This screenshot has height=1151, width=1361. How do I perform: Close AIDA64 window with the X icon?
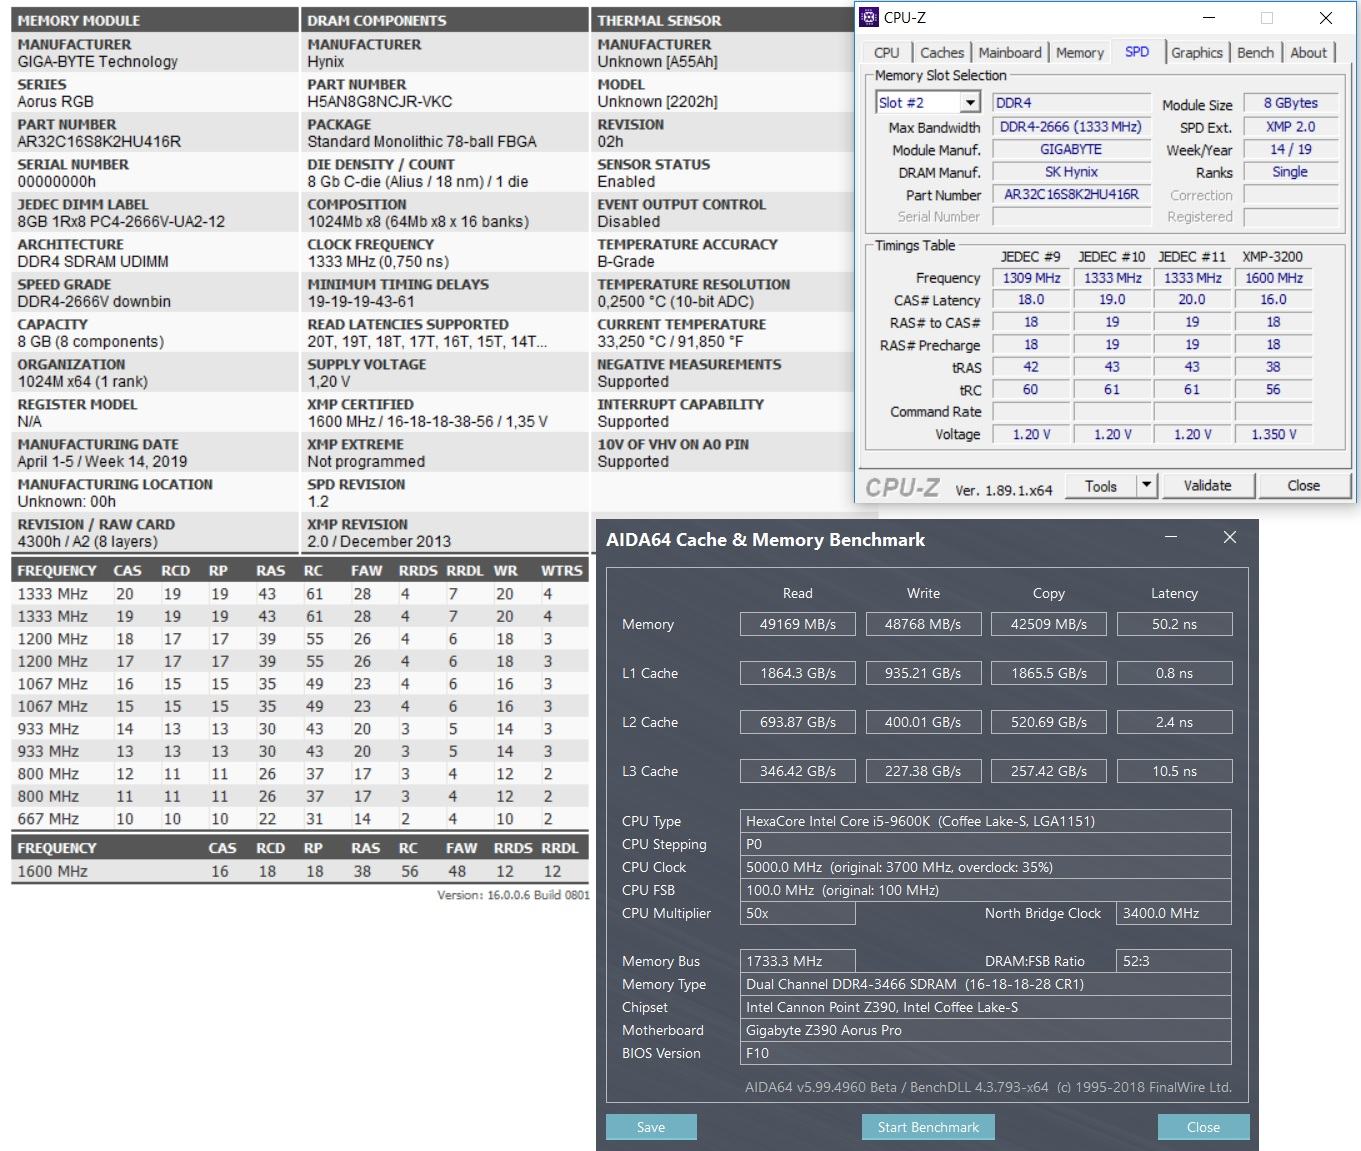point(1230,538)
